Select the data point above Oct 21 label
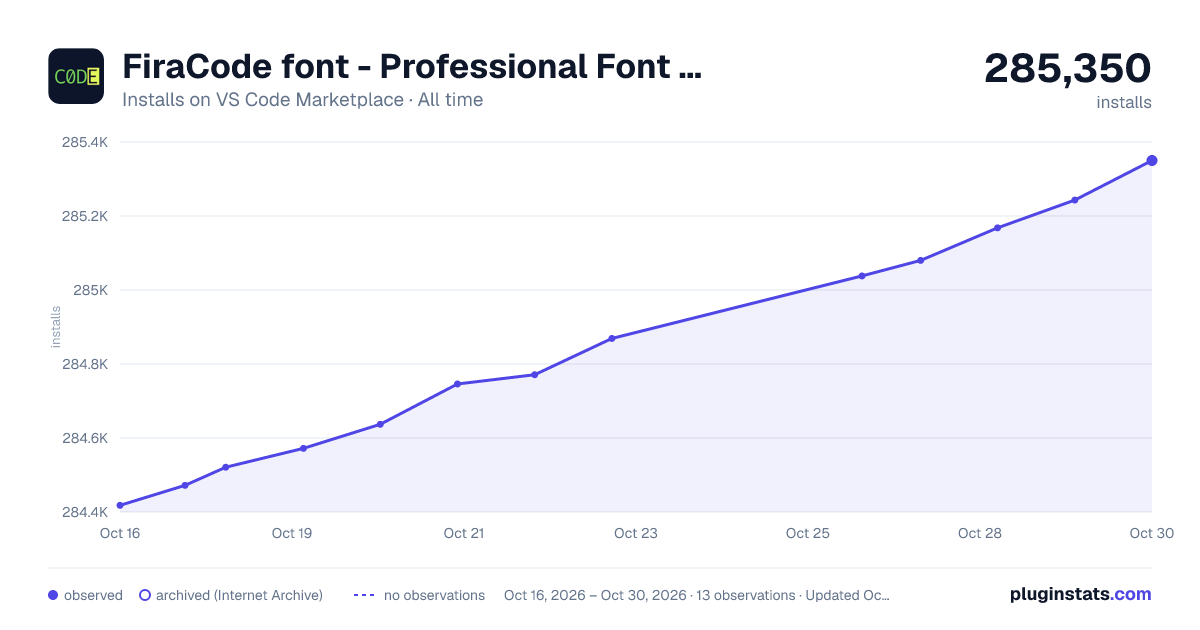 pos(457,384)
